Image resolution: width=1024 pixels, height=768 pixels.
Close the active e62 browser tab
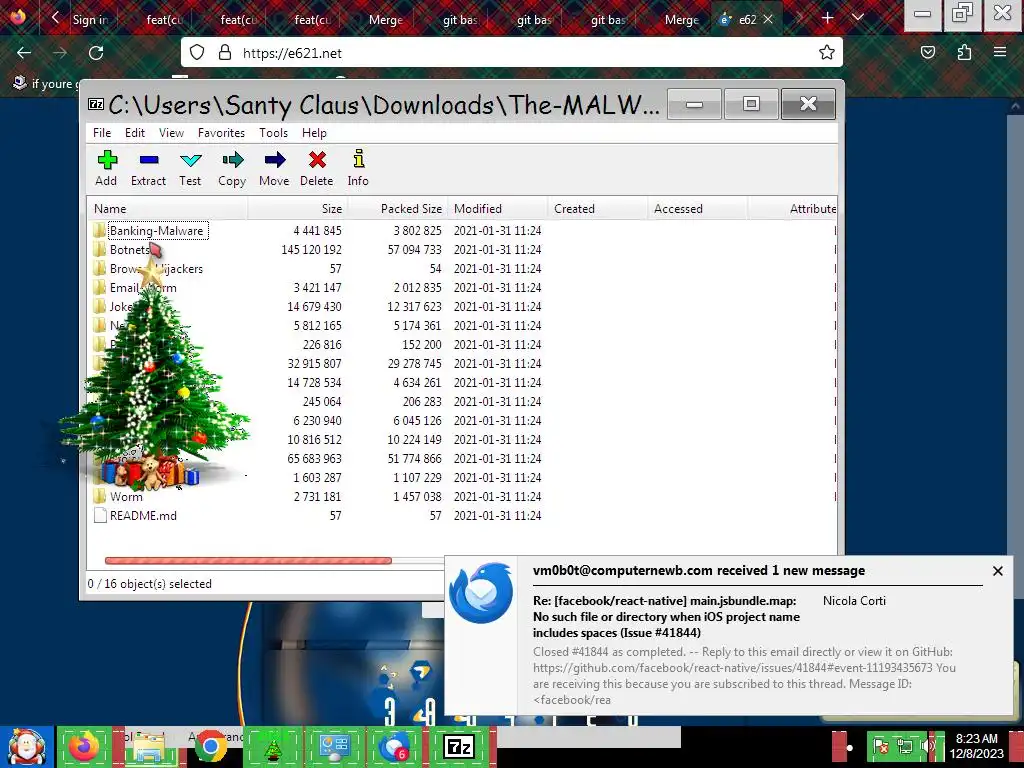pos(768,19)
